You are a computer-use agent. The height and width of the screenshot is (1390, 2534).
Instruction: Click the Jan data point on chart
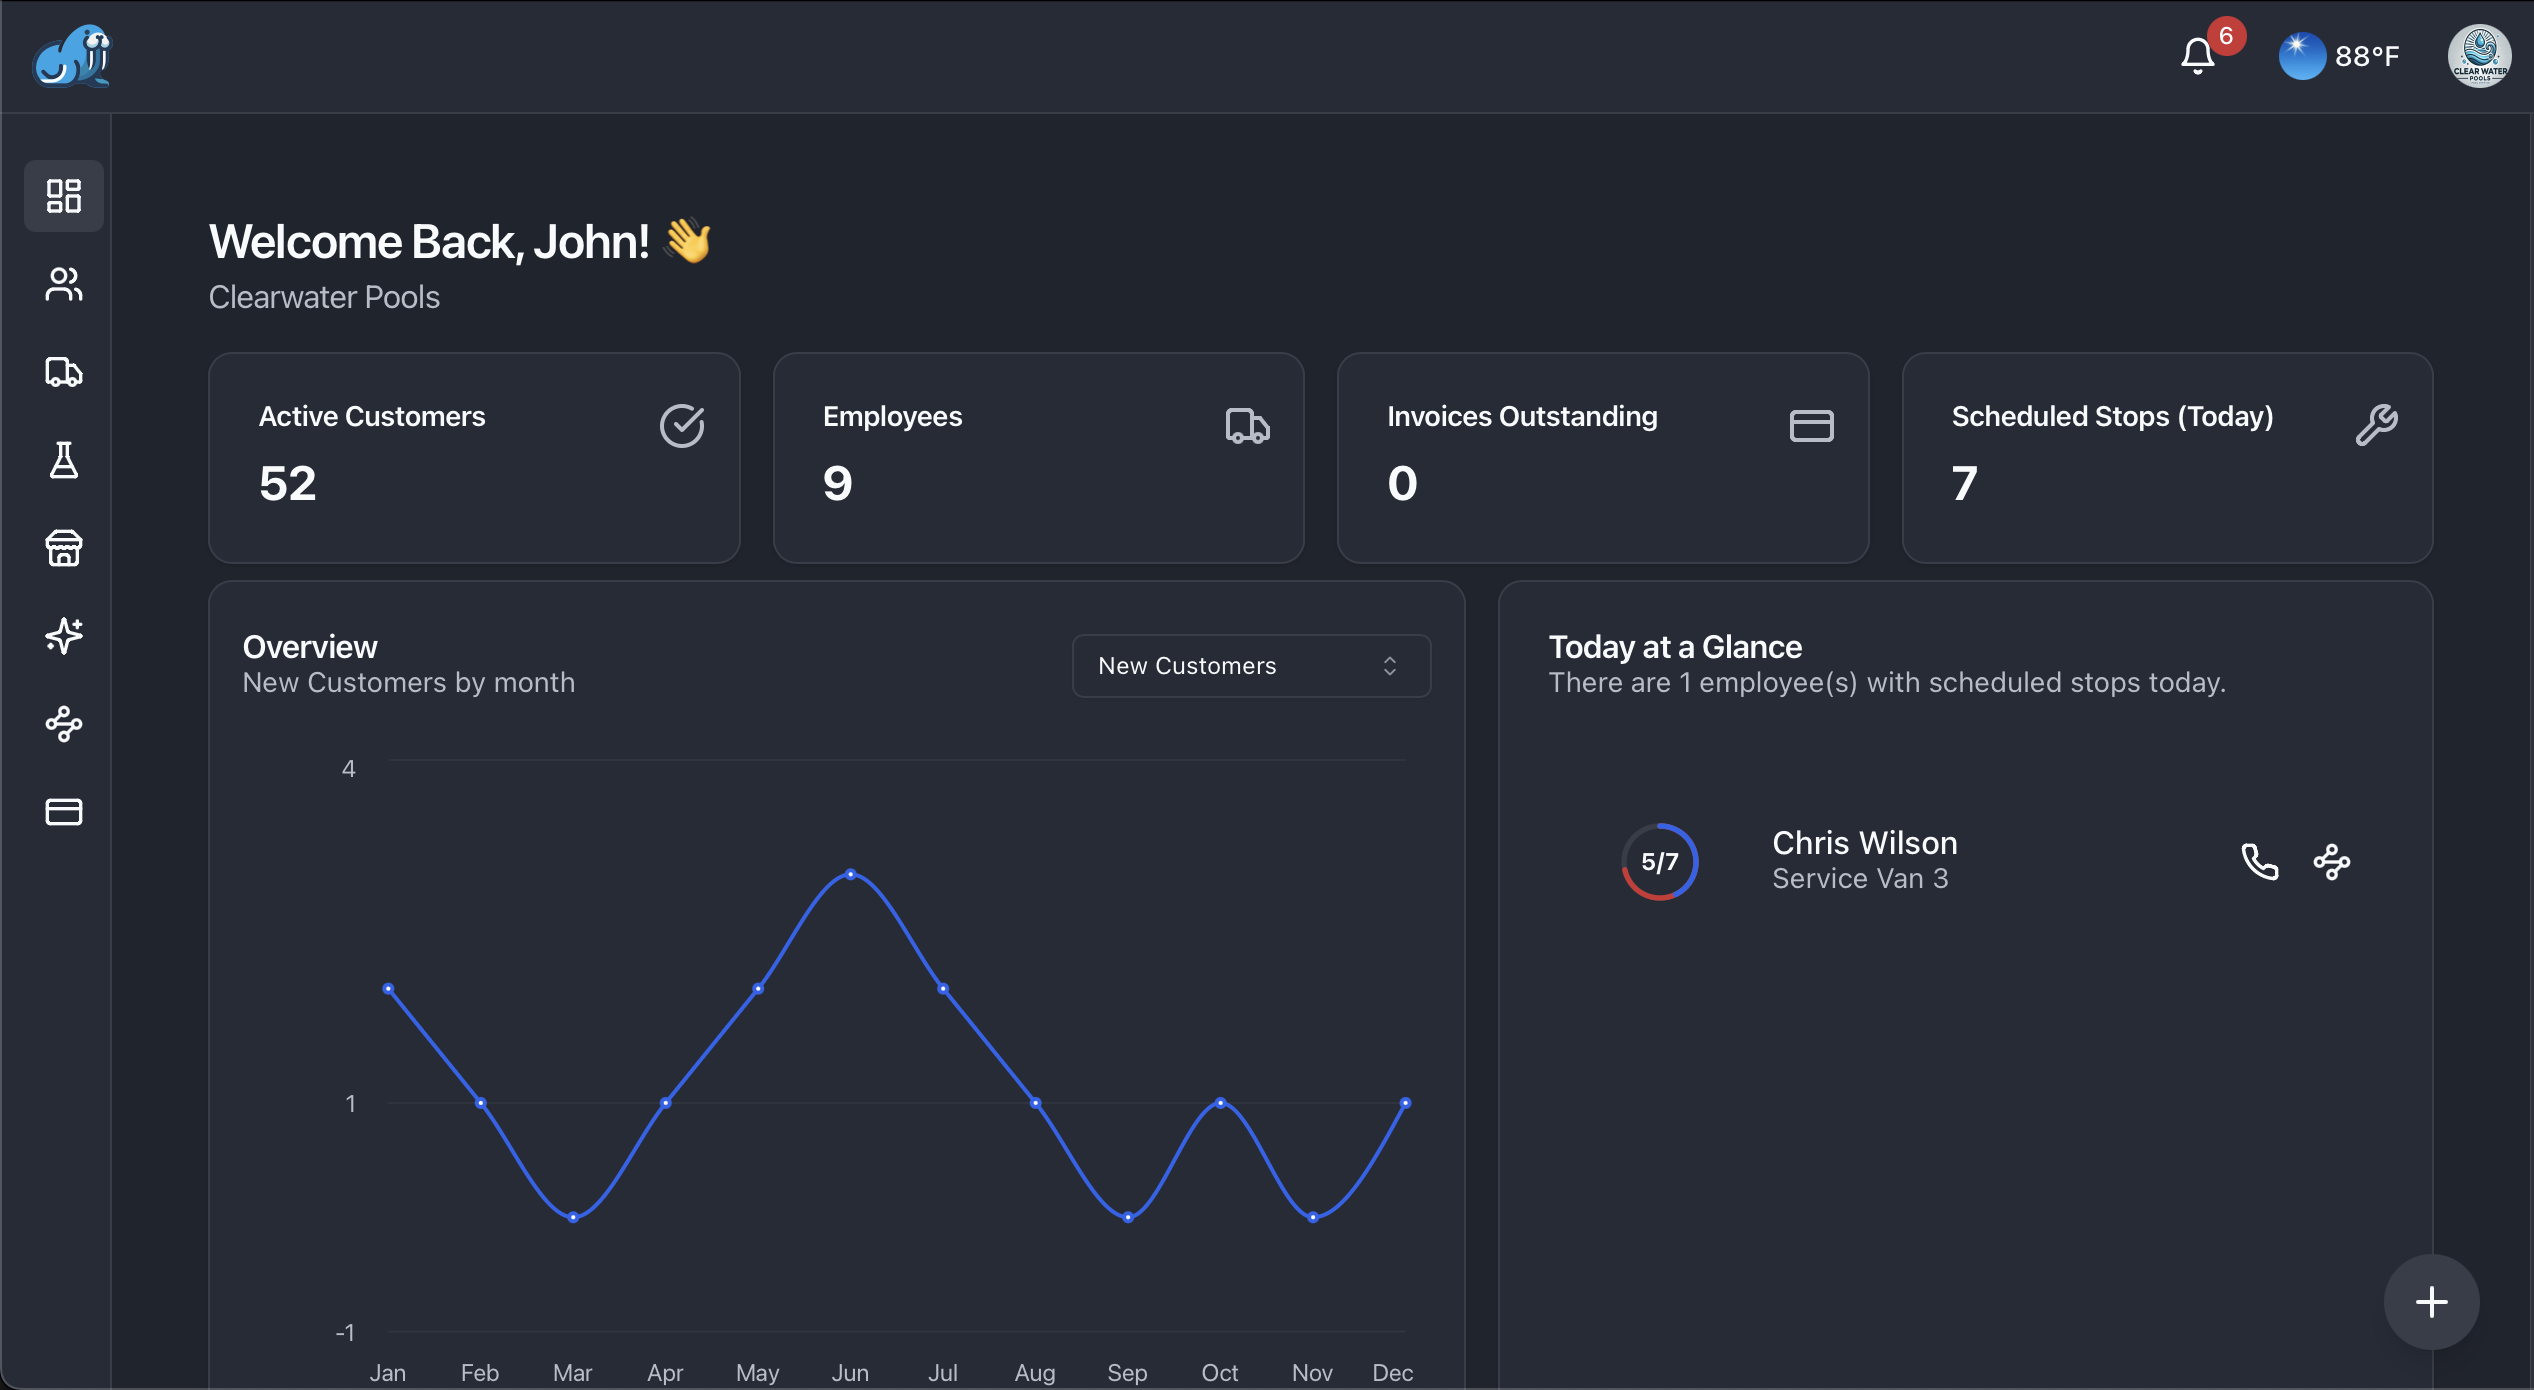pyautogui.click(x=388, y=989)
